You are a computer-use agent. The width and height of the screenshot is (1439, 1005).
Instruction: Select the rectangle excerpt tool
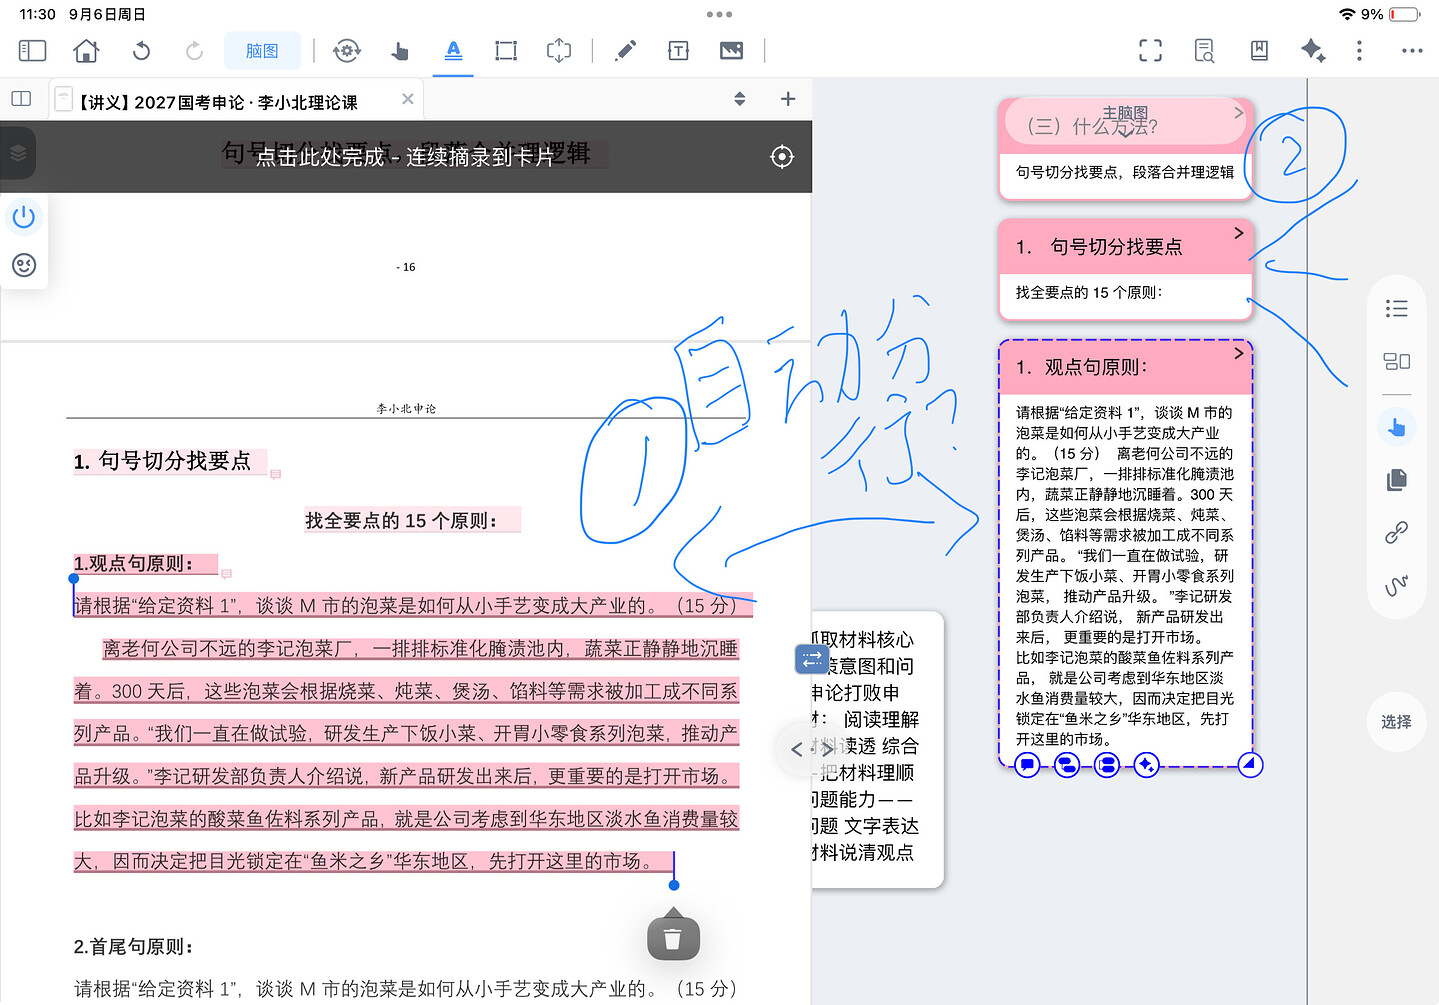tap(506, 50)
